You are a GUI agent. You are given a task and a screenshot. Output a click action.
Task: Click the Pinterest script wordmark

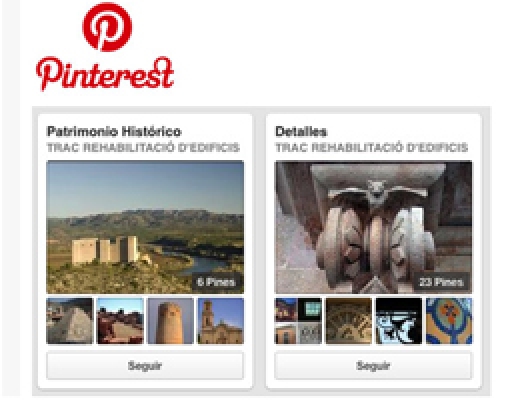(x=105, y=74)
